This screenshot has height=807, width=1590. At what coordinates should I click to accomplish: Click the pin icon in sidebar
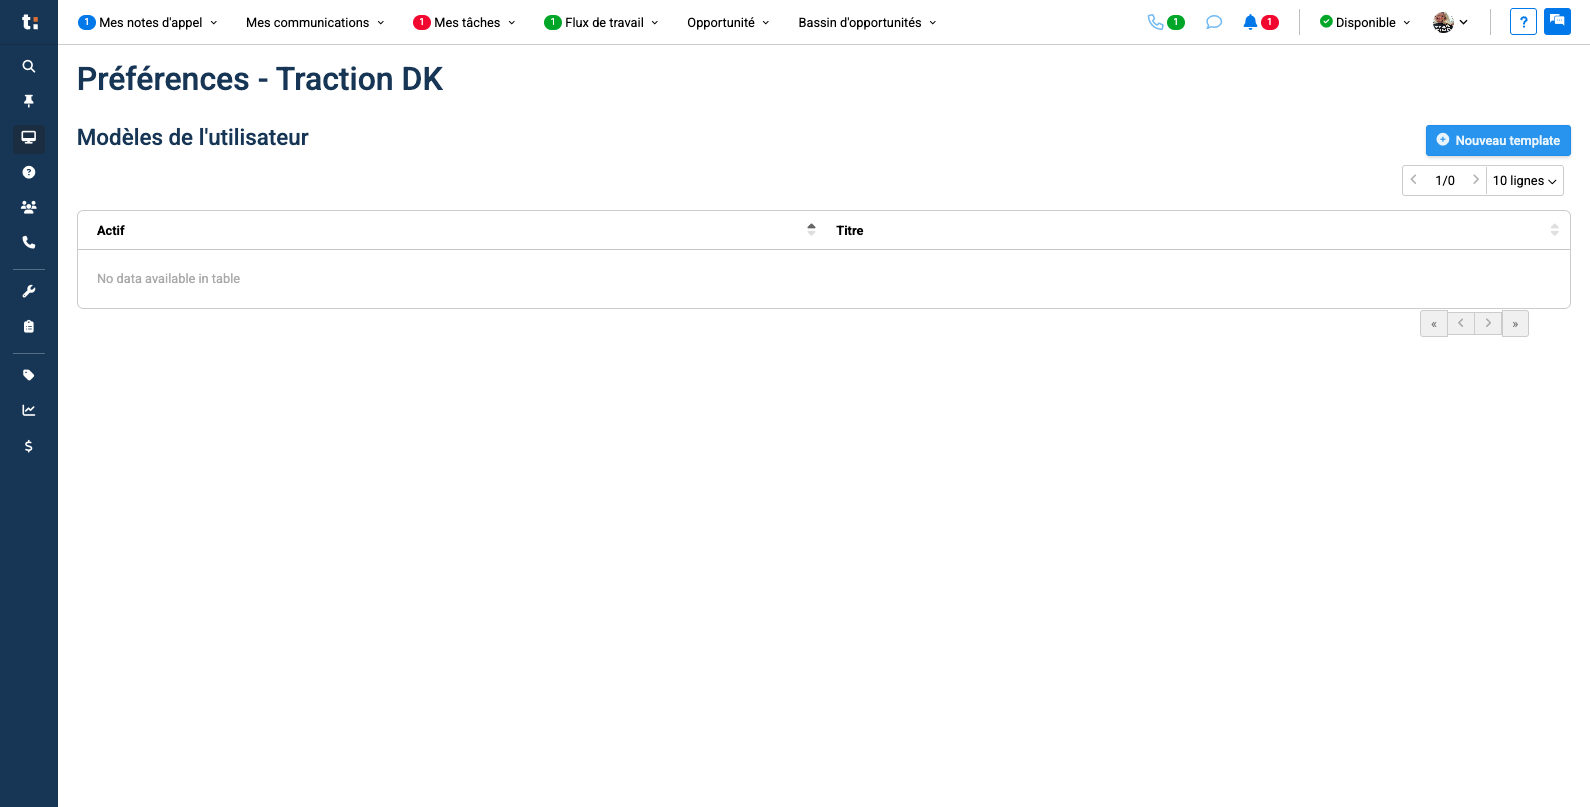click(29, 101)
